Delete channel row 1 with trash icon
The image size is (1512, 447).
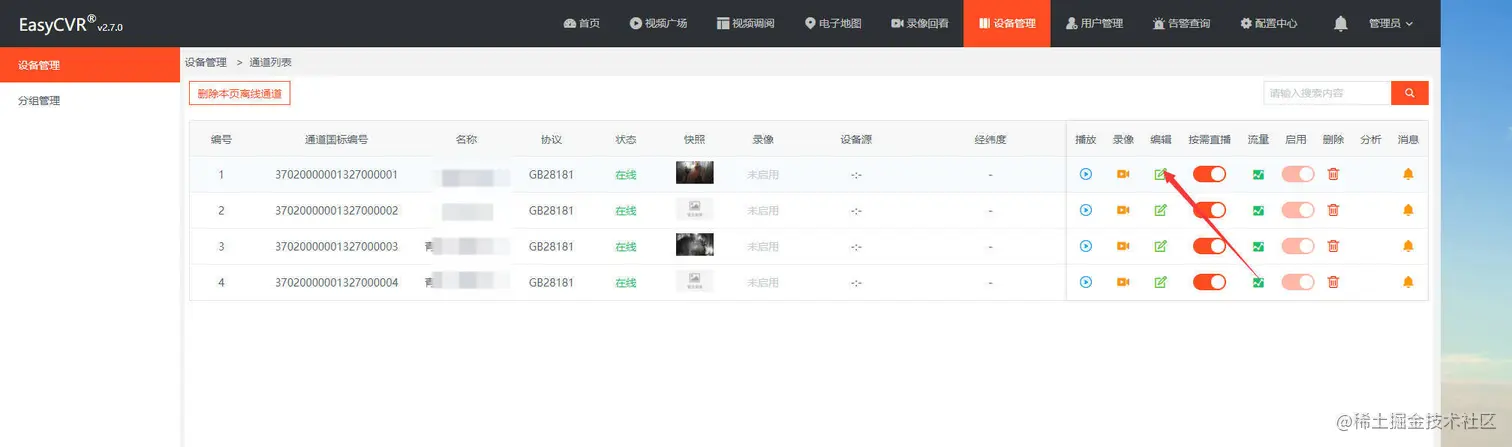[x=1333, y=174]
